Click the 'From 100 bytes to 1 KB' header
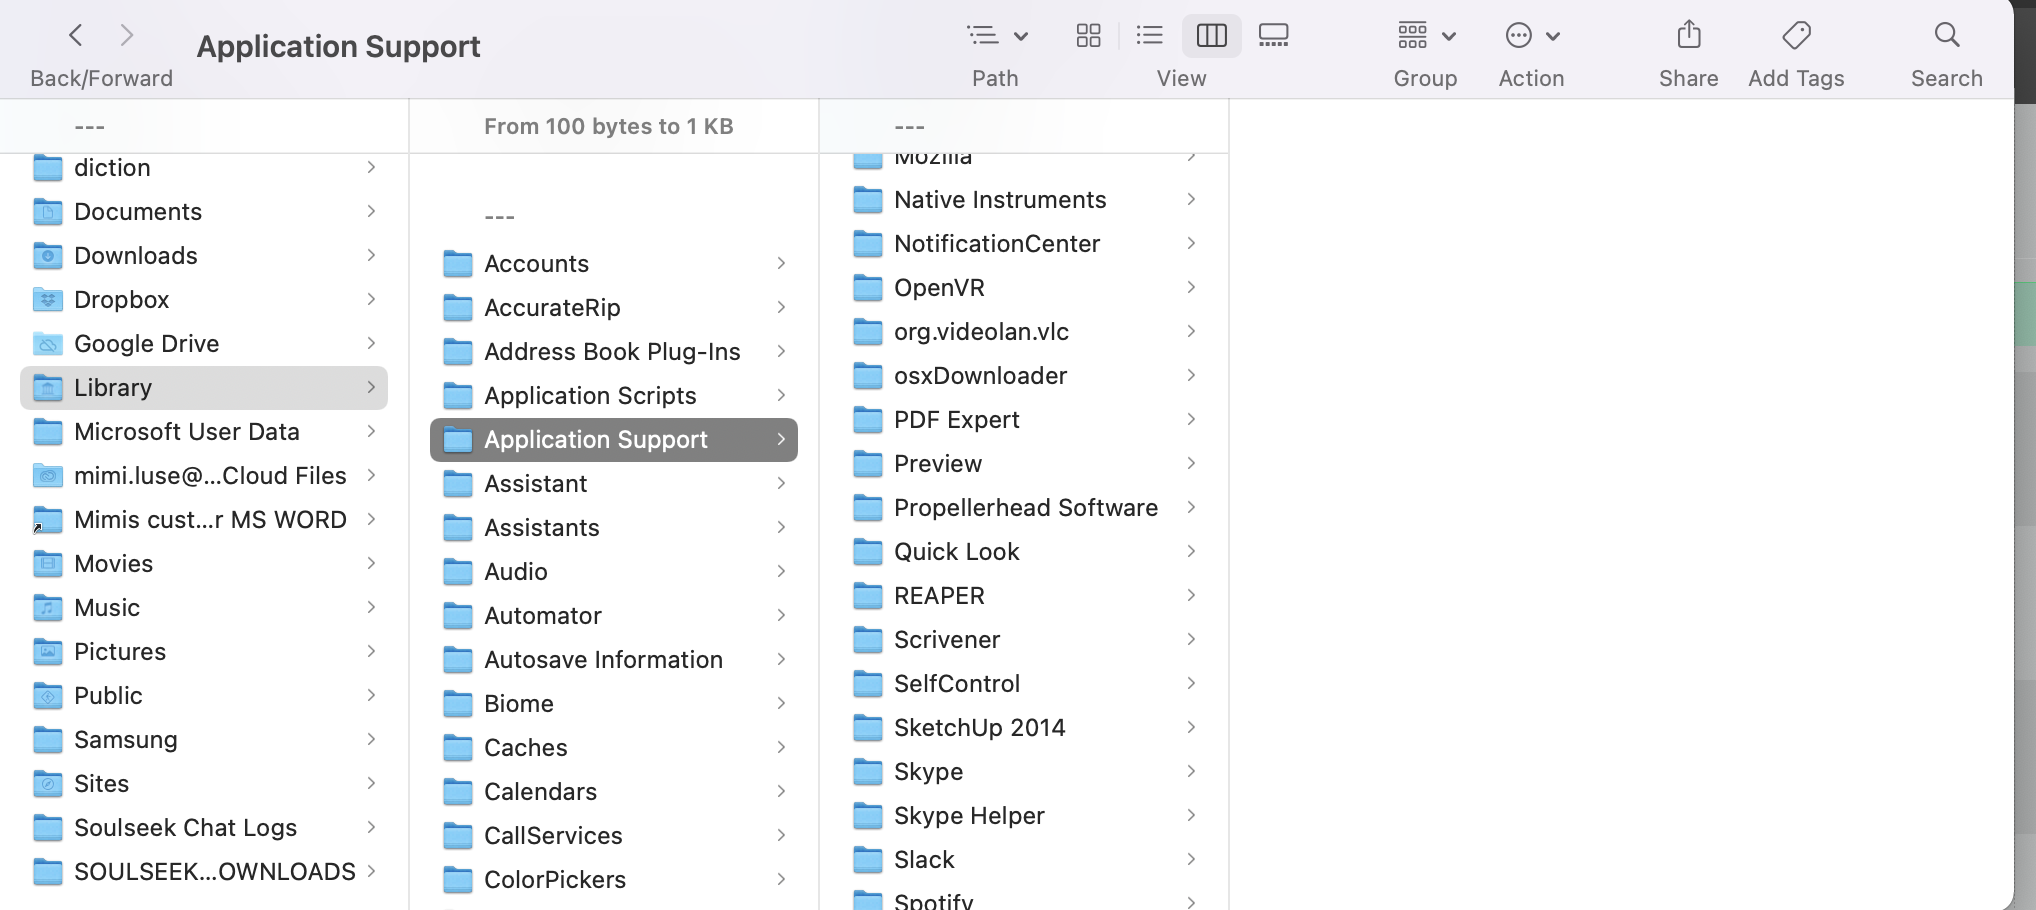The height and width of the screenshot is (910, 2036). coord(608,127)
